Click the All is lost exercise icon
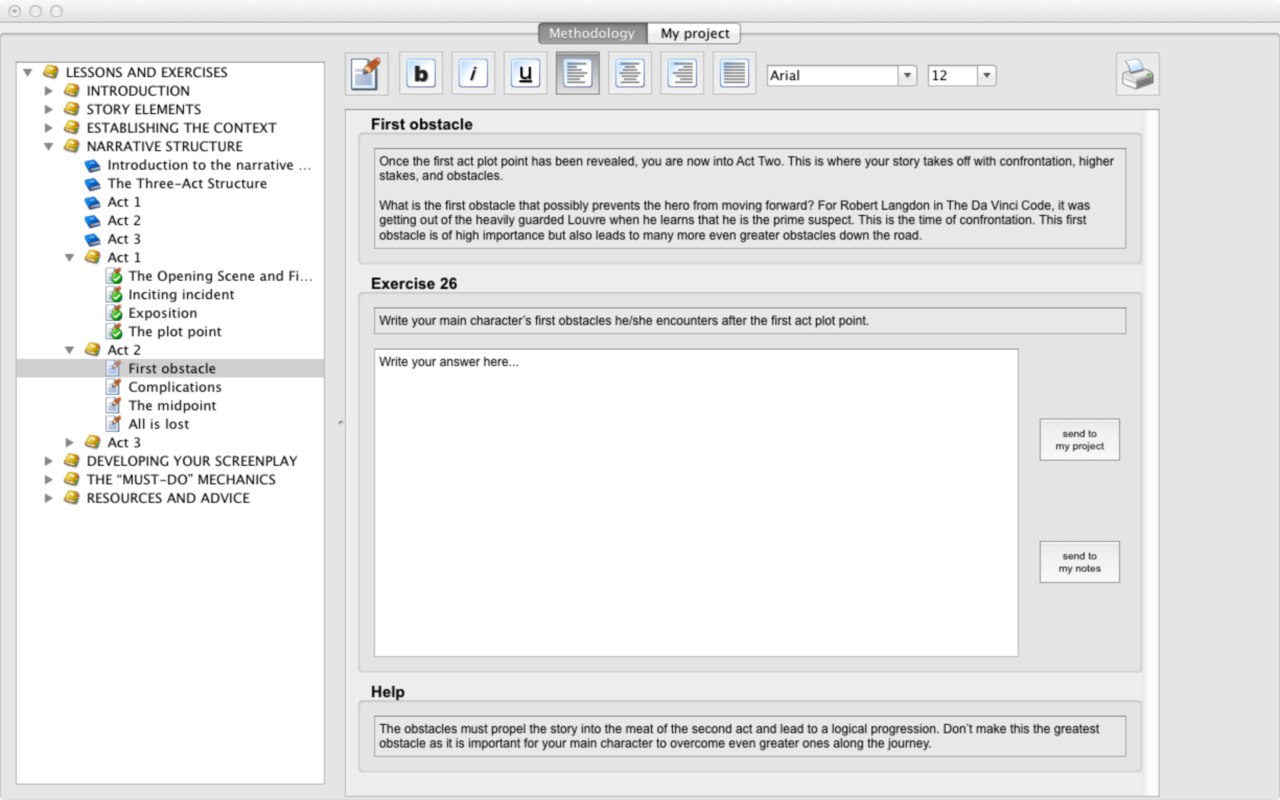 pos(114,424)
